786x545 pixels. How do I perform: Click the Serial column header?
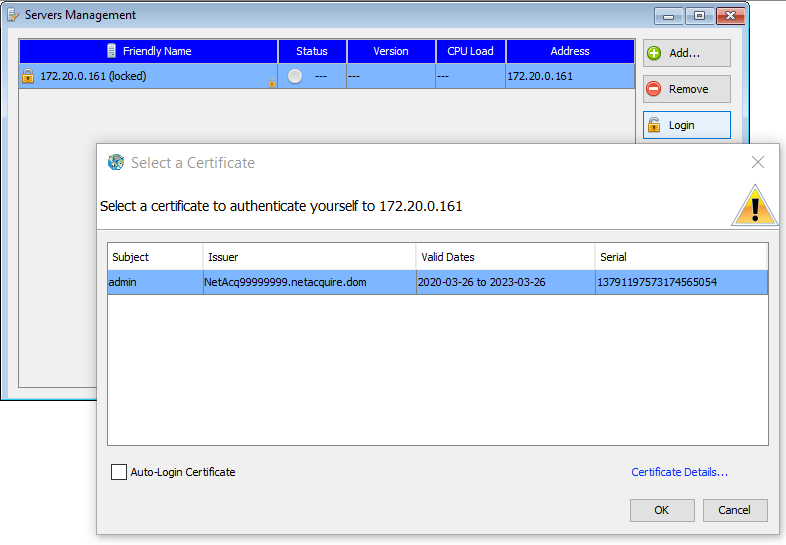[x=681, y=257]
